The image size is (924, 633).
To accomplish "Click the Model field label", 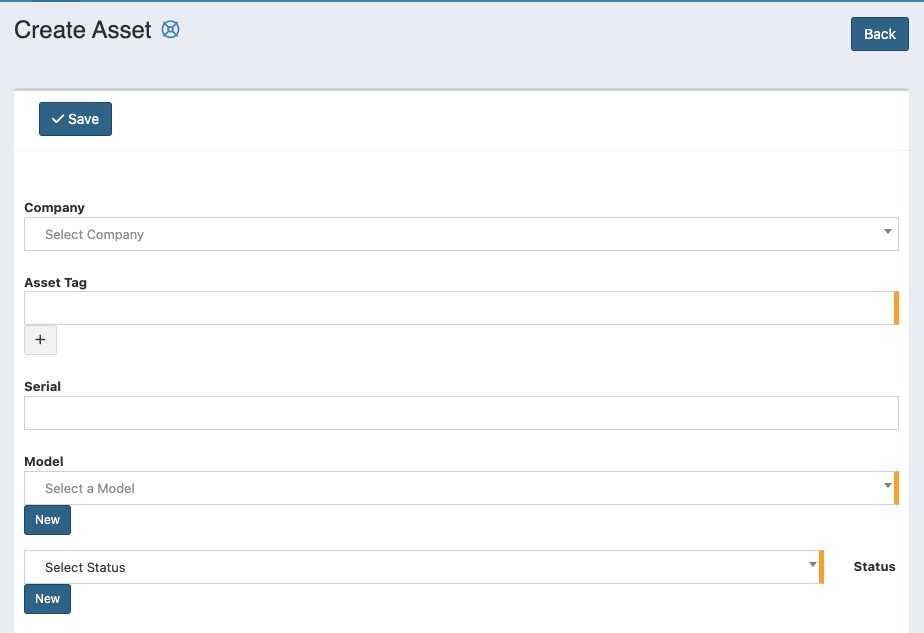I will (x=44, y=462).
